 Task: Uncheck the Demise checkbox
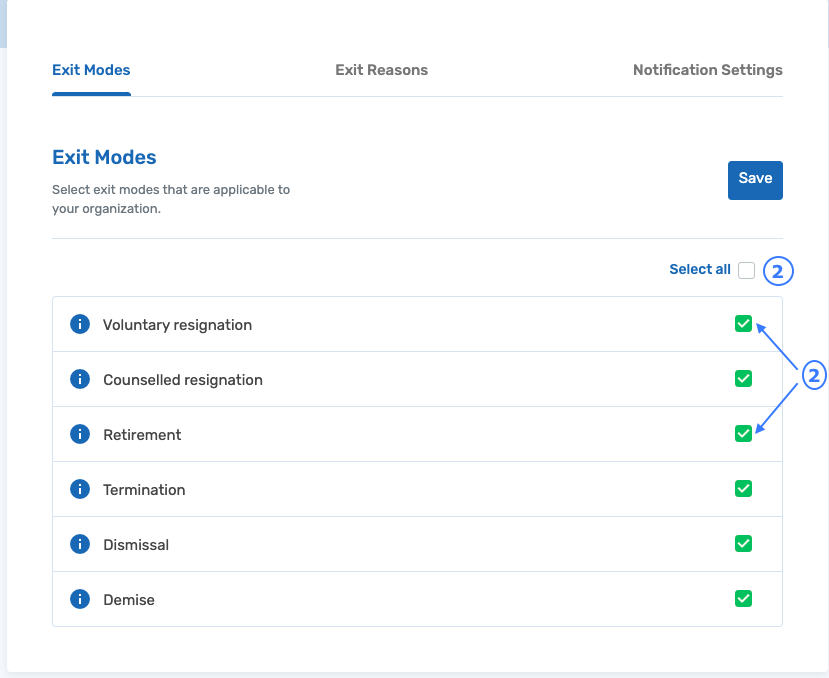743,599
